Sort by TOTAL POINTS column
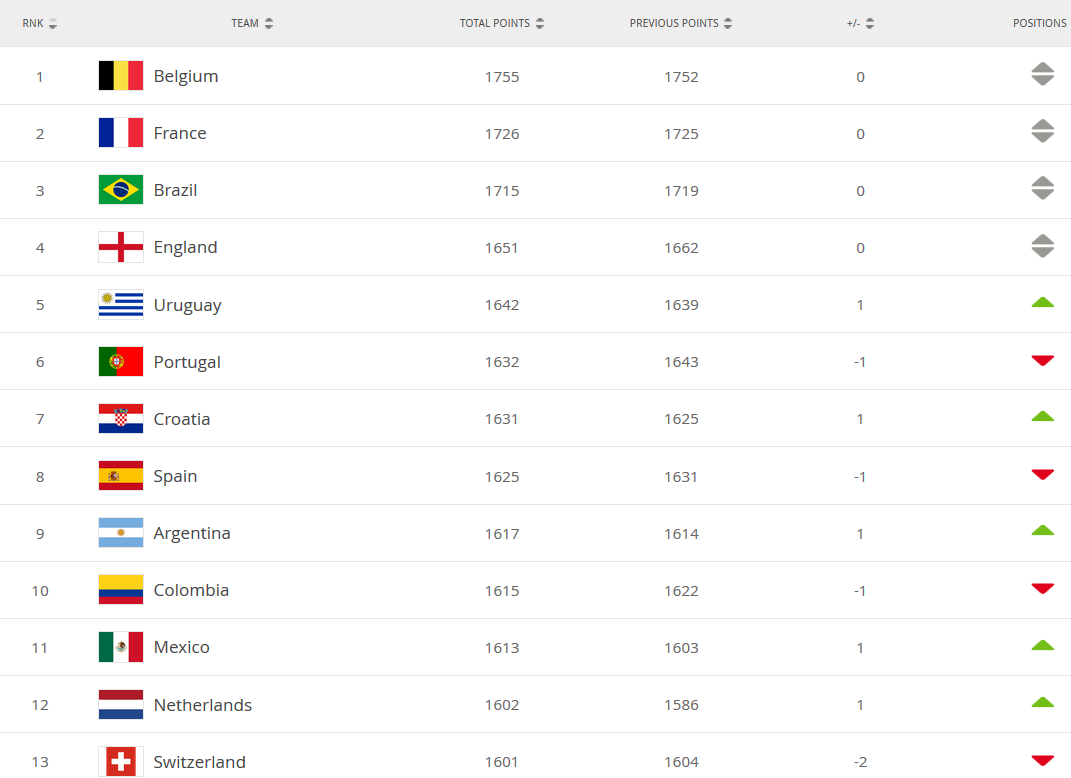The height and width of the screenshot is (778, 1071). pos(501,23)
